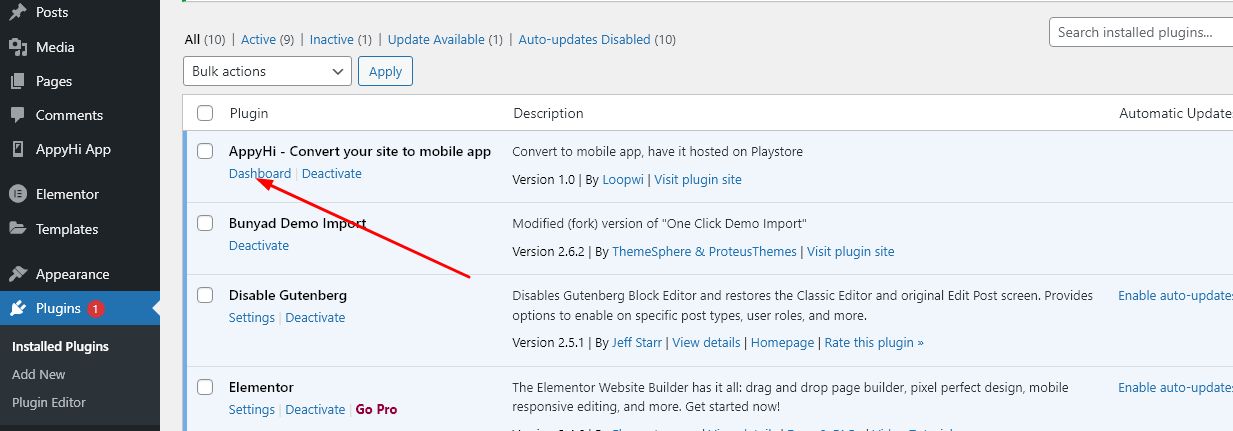The width and height of the screenshot is (1233, 431).
Task: Open the Bulk actions dropdown
Action: click(268, 71)
